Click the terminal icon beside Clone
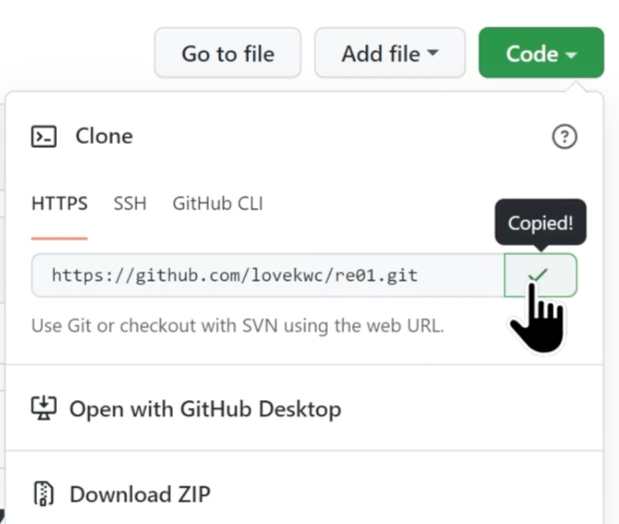Screen dimensions: 619x524 44,136
